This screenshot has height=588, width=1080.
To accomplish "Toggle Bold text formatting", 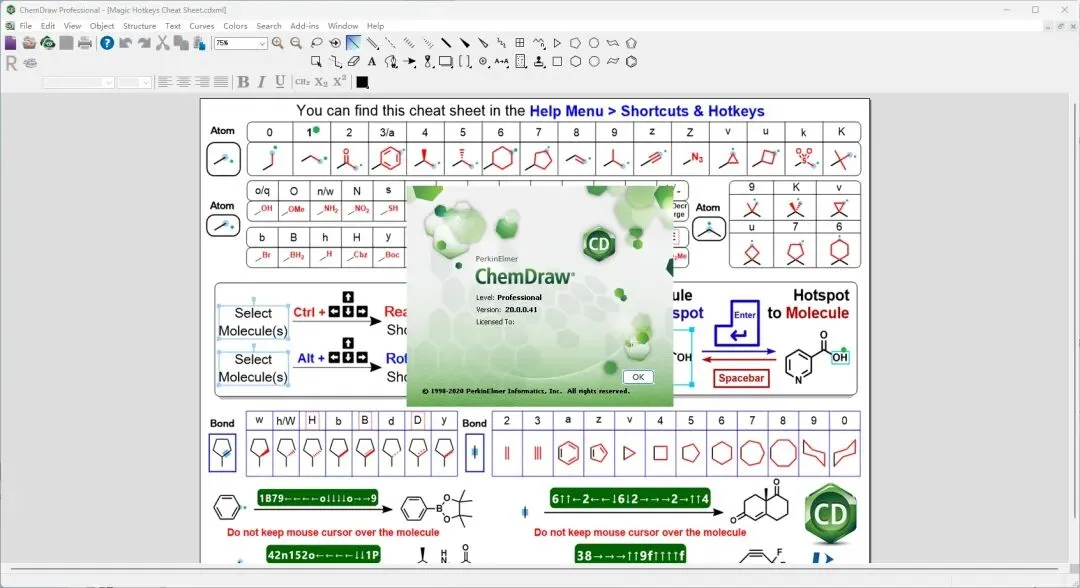I will [x=243, y=82].
